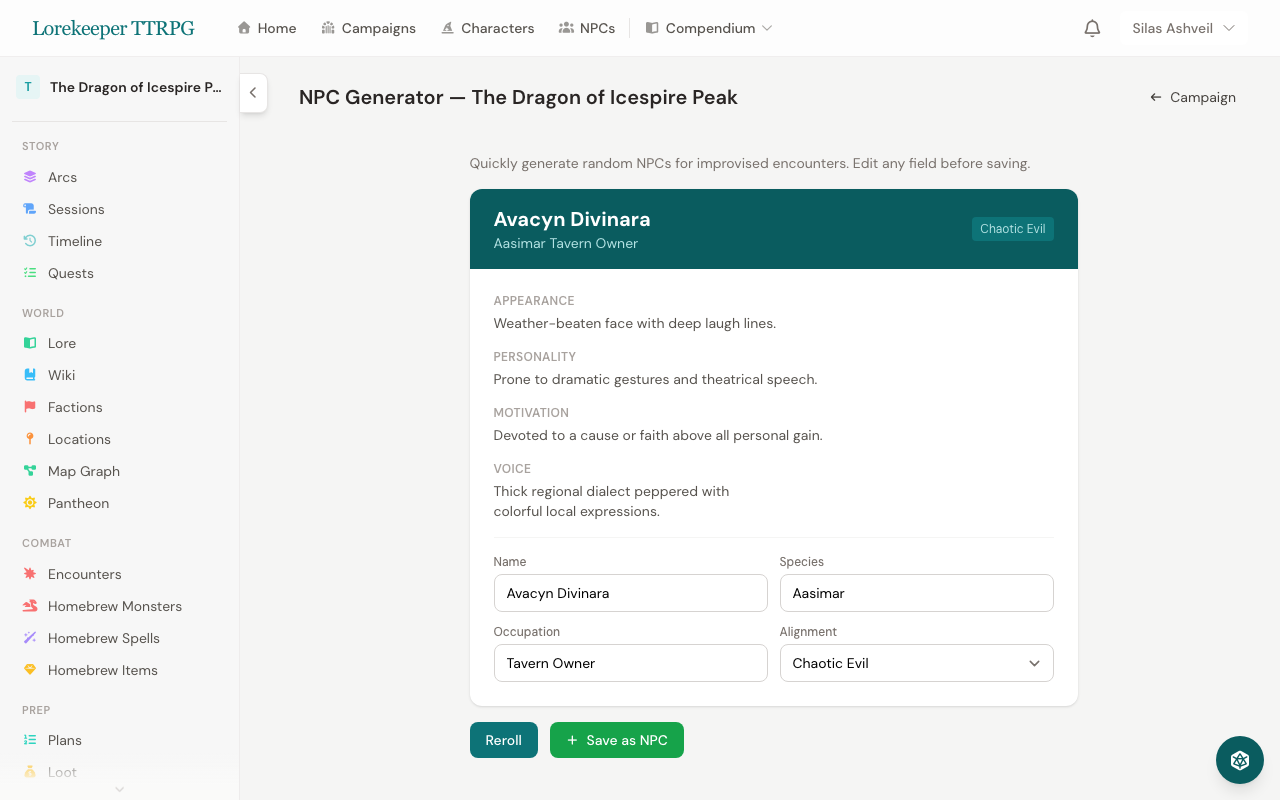Click the Reroll button
This screenshot has width=1280, height=800.
click(503, 740)
